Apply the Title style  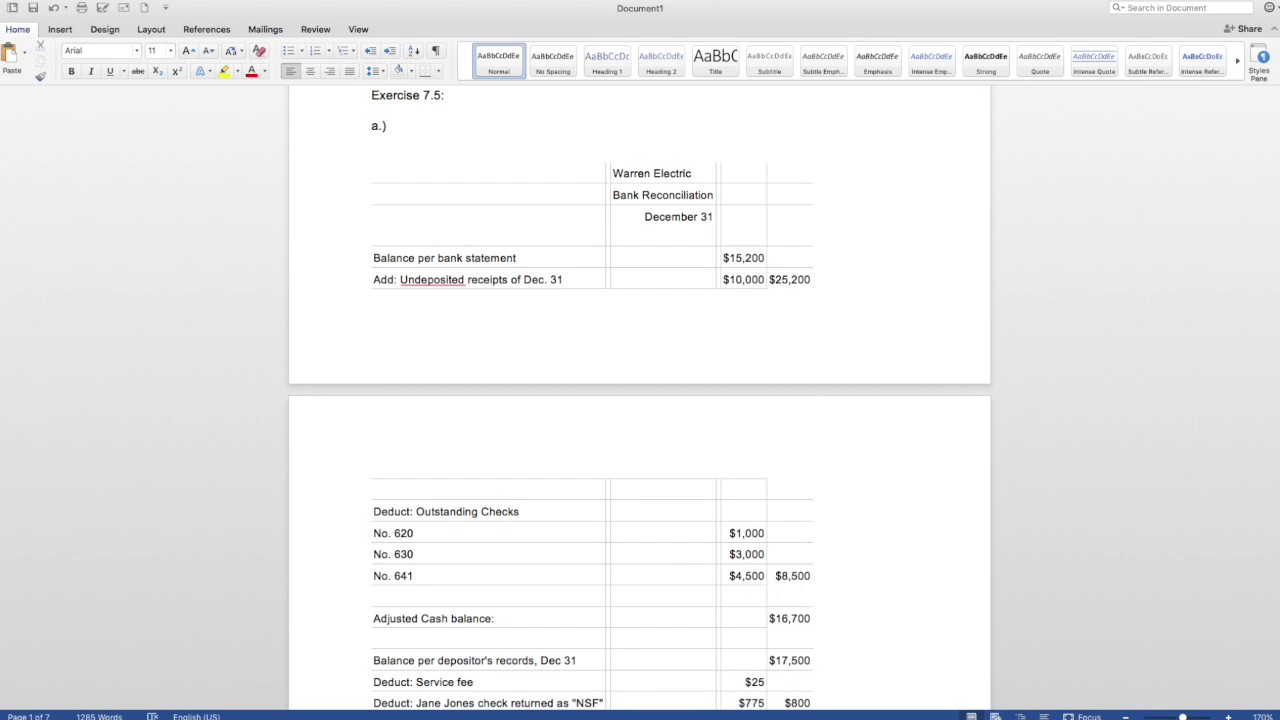point(715,61)
